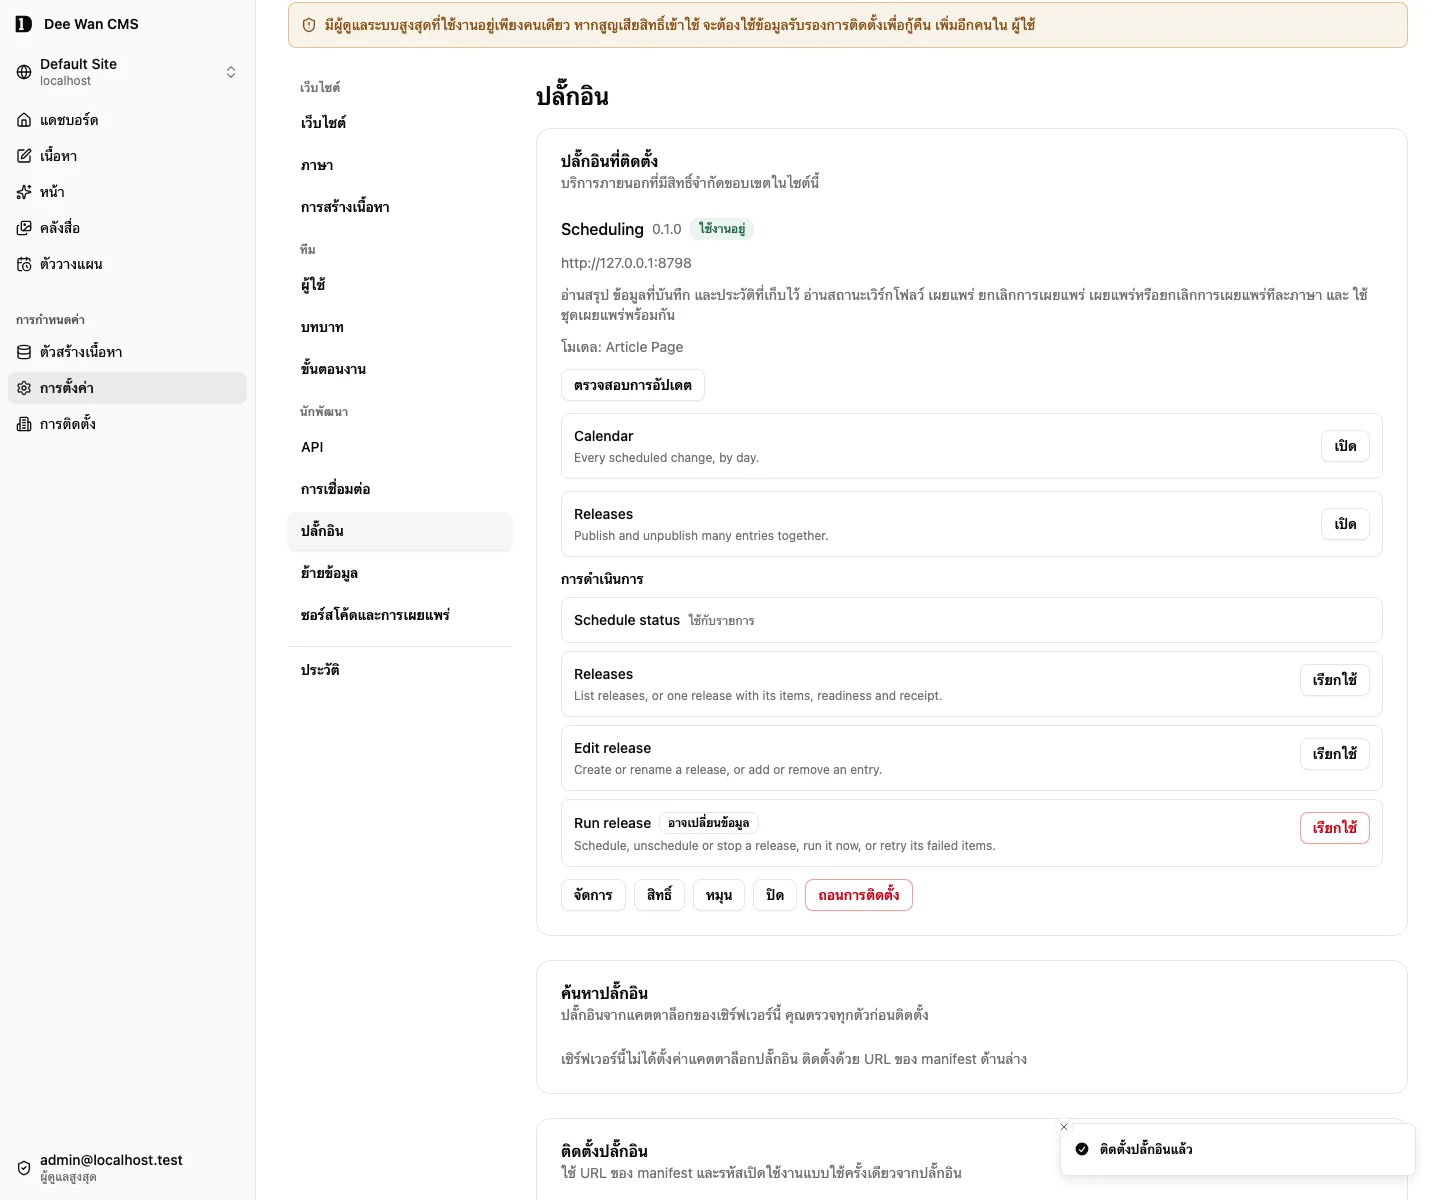1440x1200 pixels.
Task: Invoke the Run release action
Action: [1335, 828]
